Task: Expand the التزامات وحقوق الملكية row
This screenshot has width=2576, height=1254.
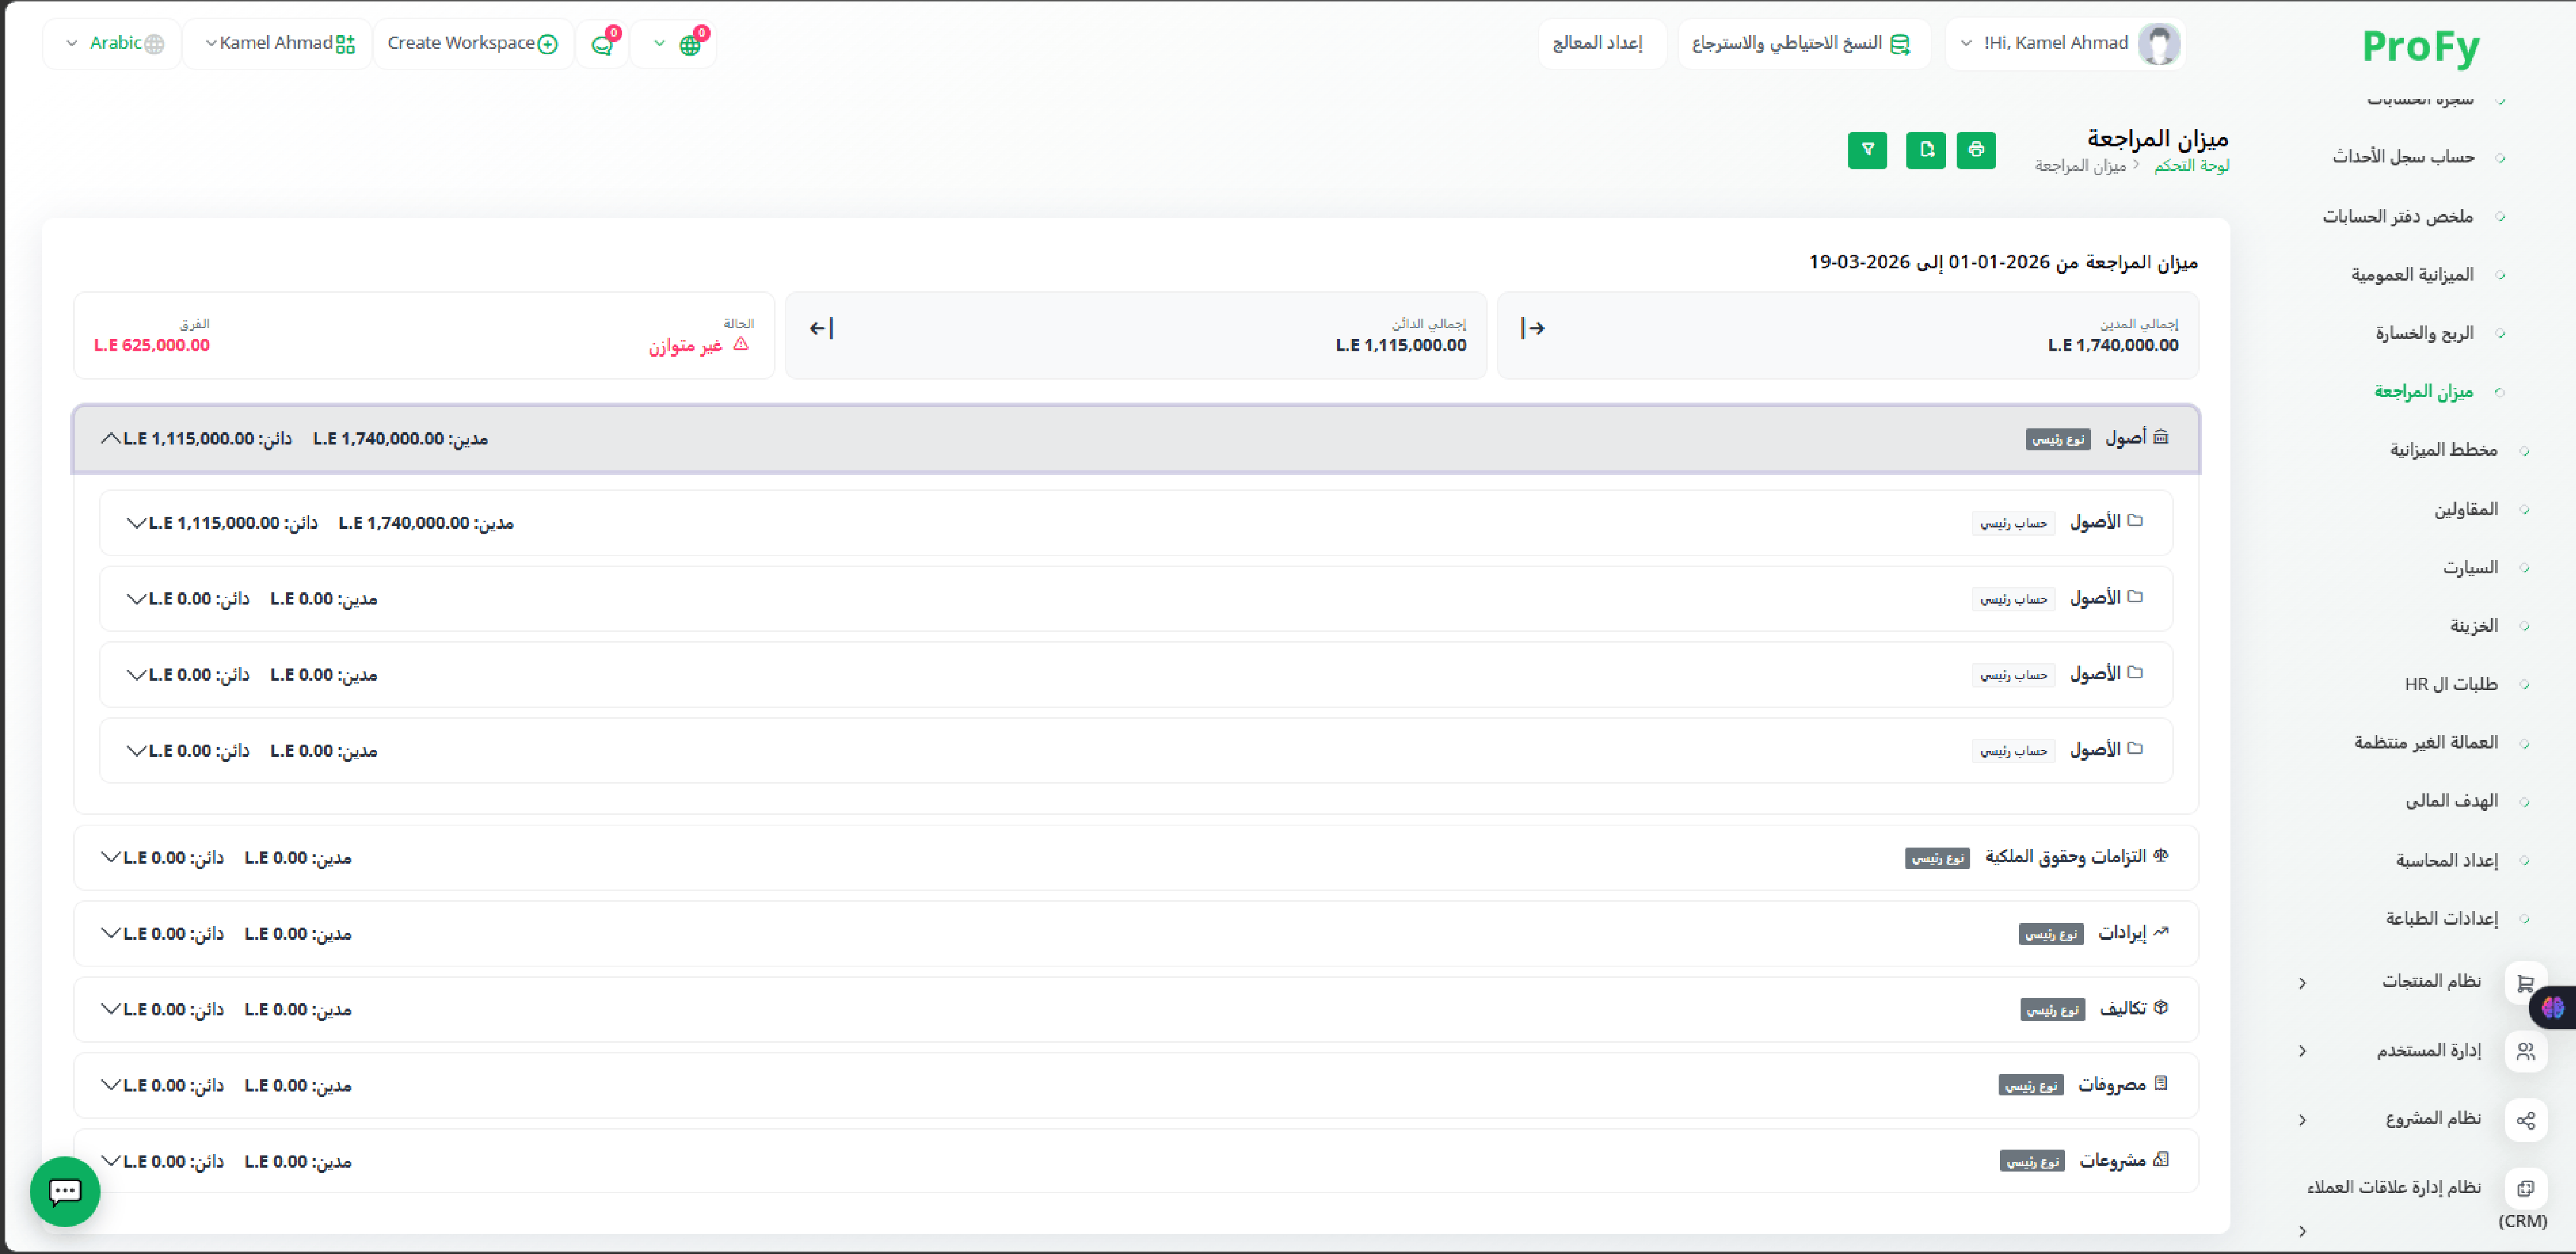Action: coord(1136,857)
